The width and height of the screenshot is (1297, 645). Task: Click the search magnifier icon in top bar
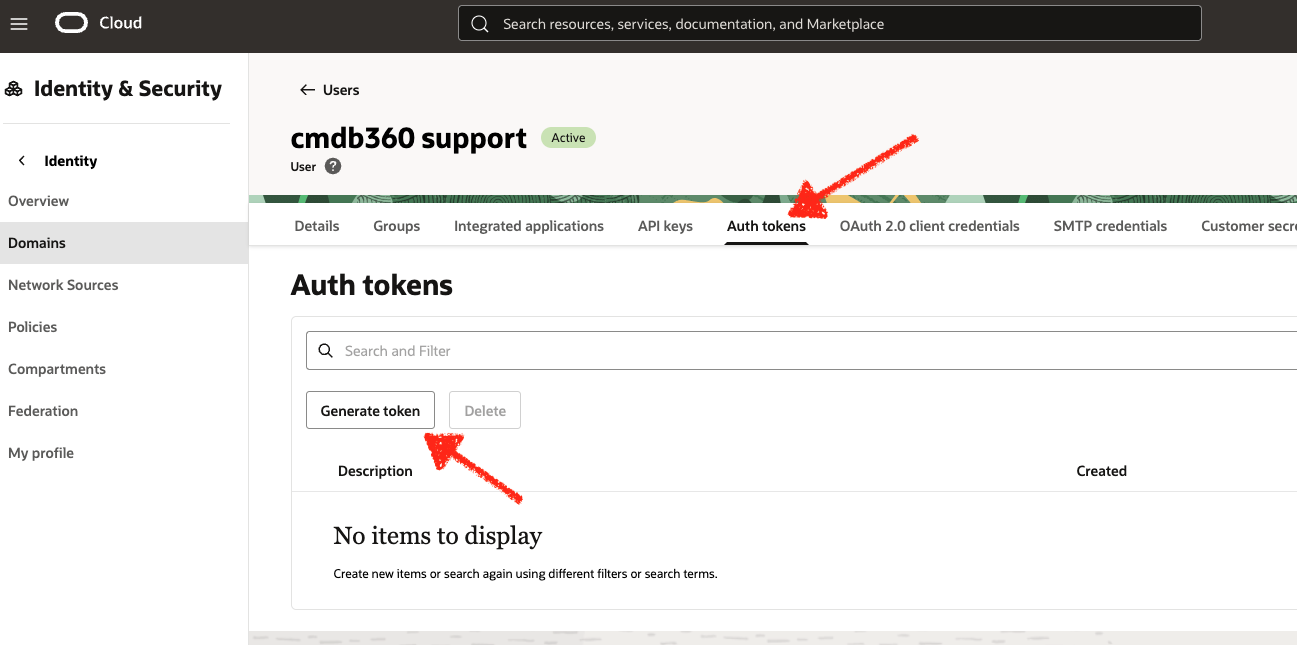pos(480,24)
